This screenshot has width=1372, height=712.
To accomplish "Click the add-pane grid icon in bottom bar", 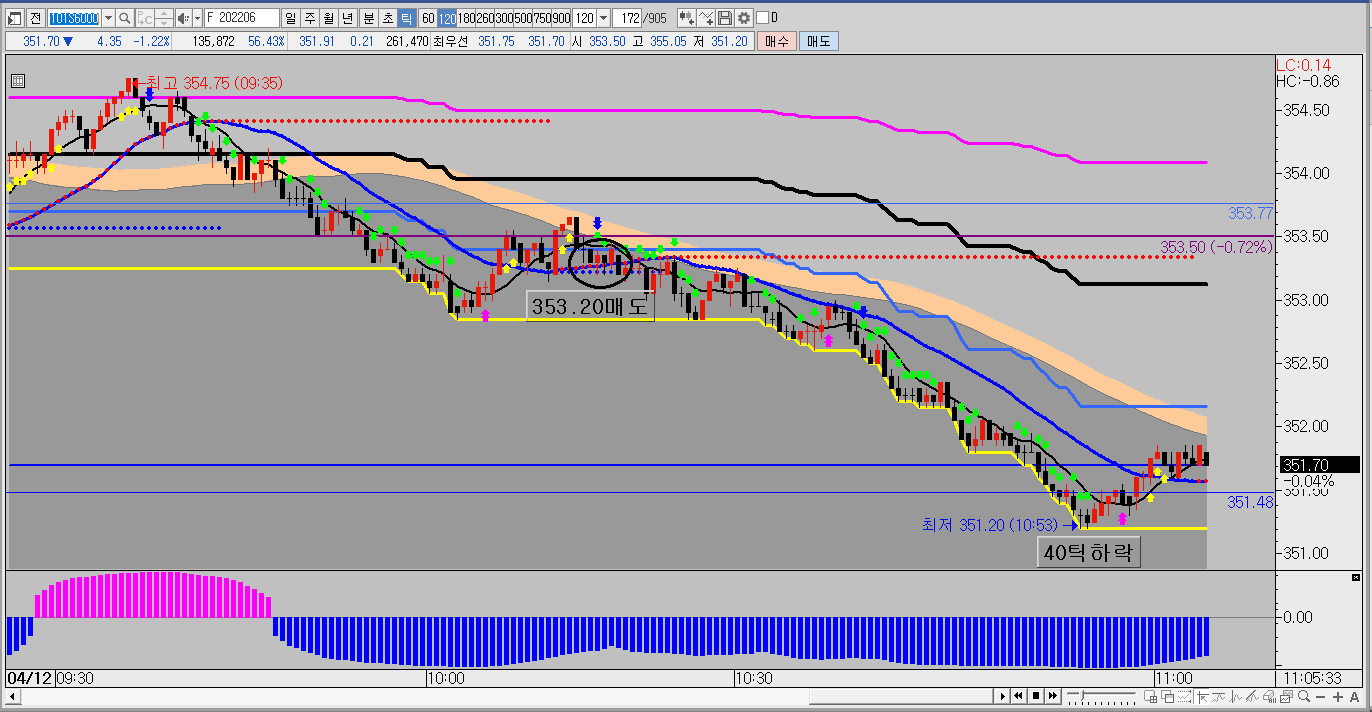I will [x=1151, y=696].
